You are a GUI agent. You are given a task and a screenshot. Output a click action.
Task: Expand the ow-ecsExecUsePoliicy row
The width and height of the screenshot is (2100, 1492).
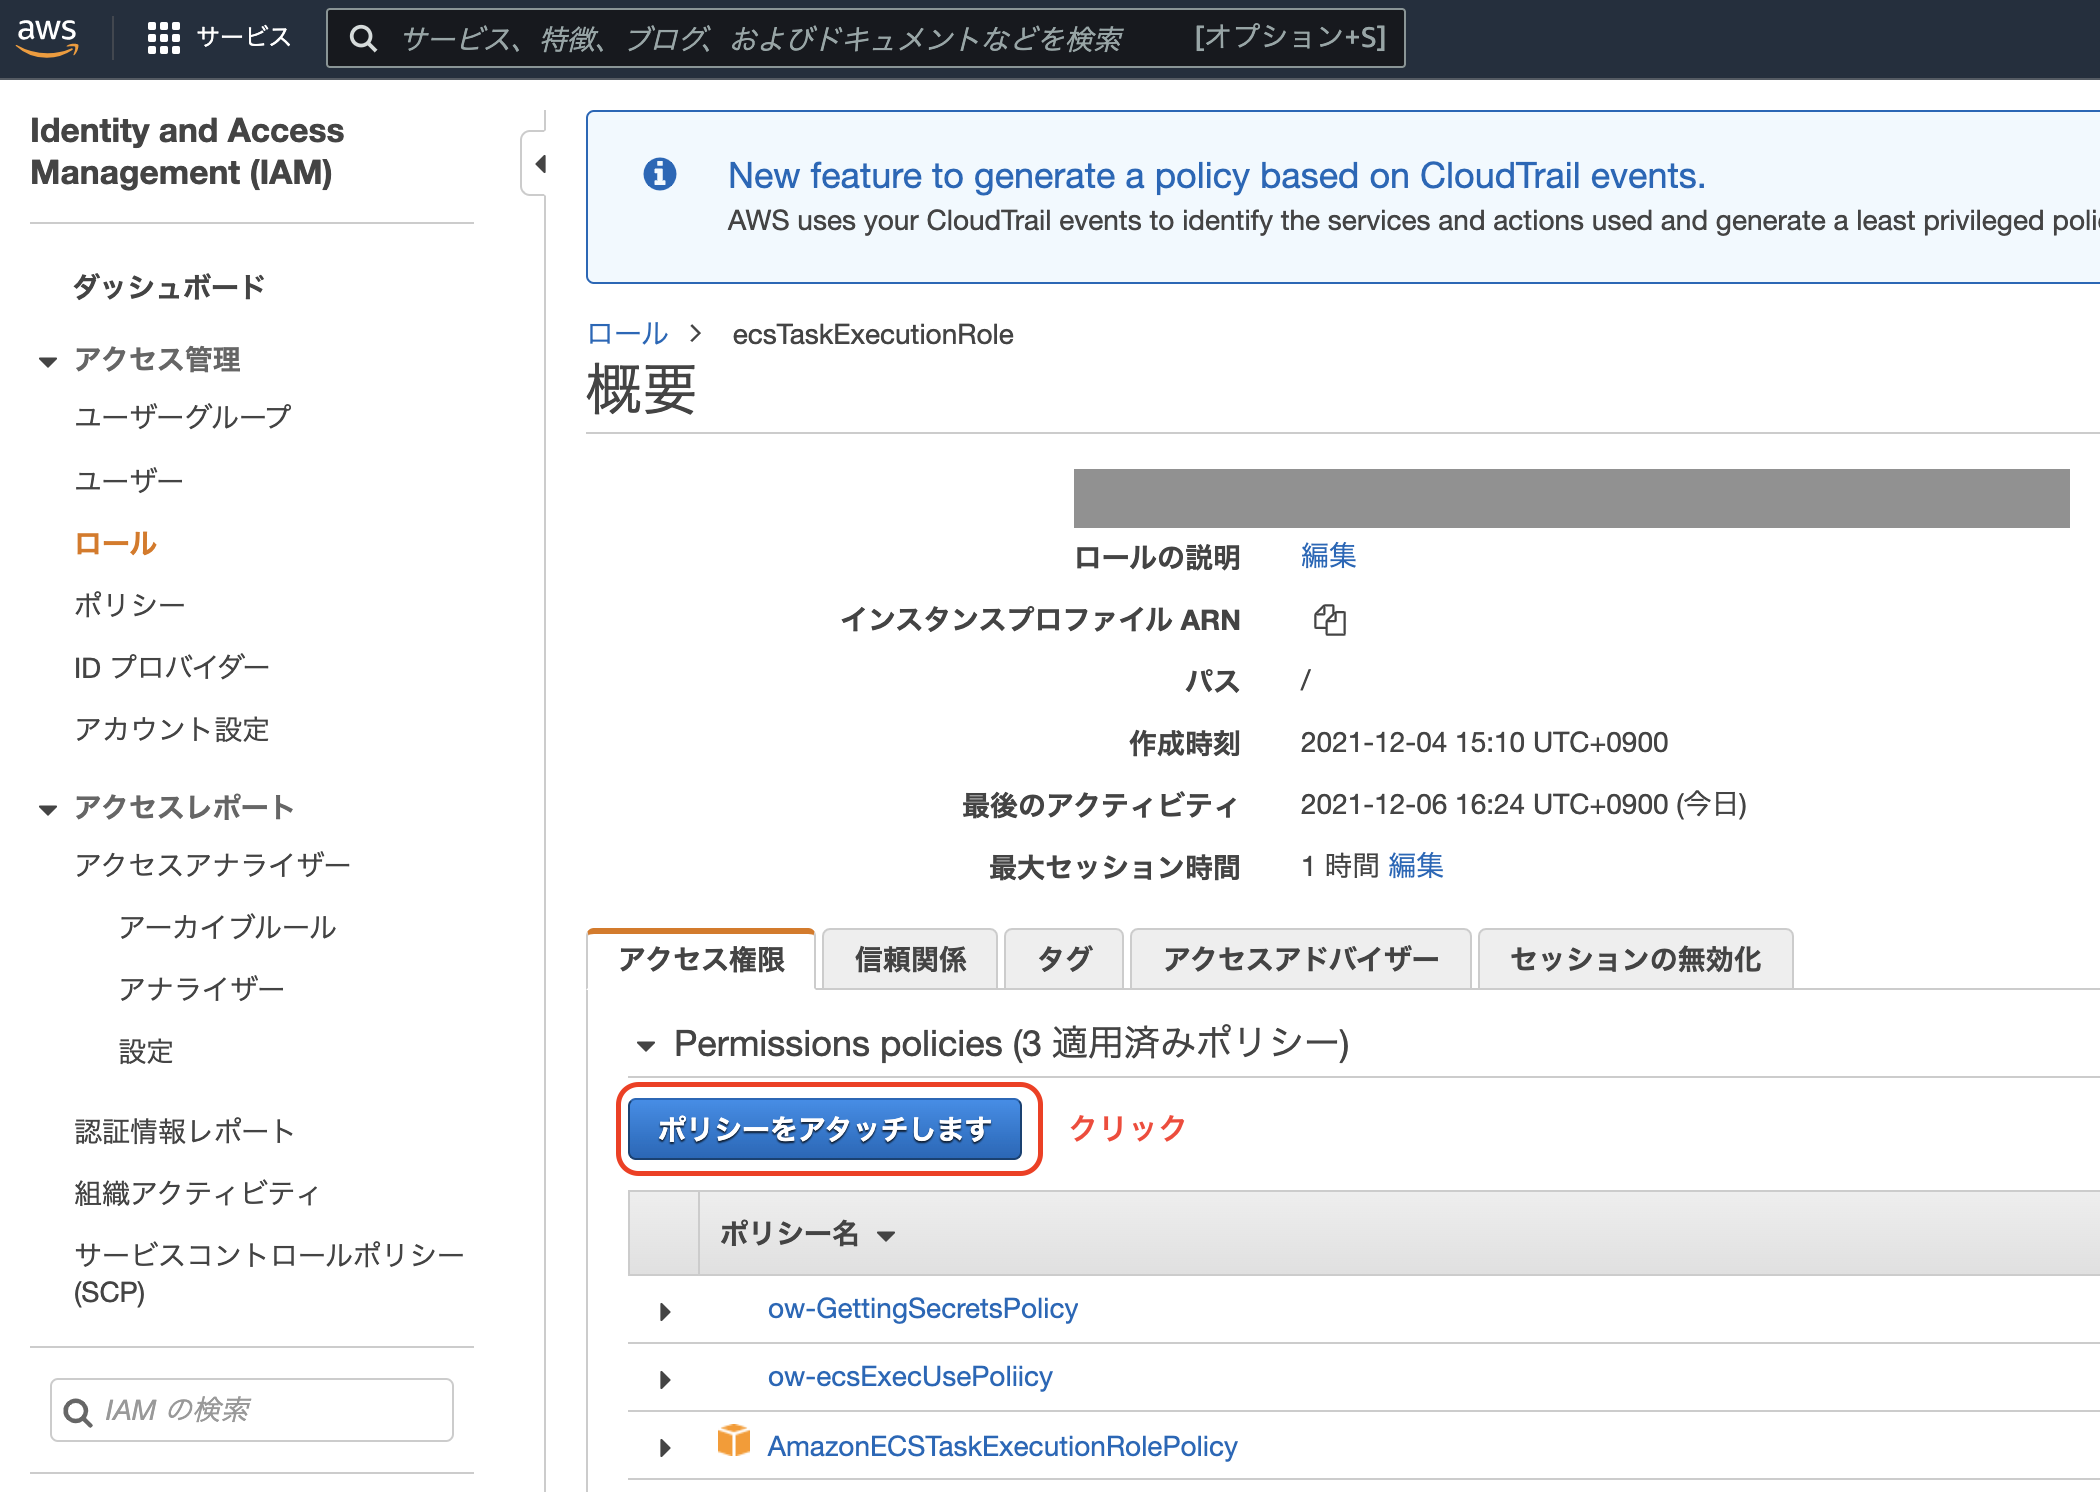tap(664, 1378)
